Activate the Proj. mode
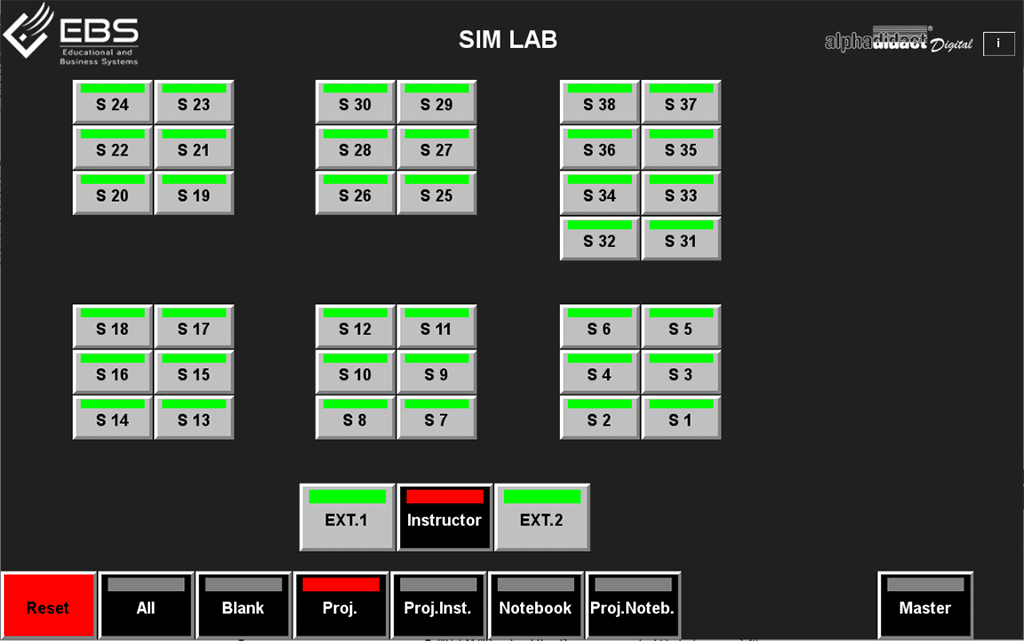 coord(340,607)
